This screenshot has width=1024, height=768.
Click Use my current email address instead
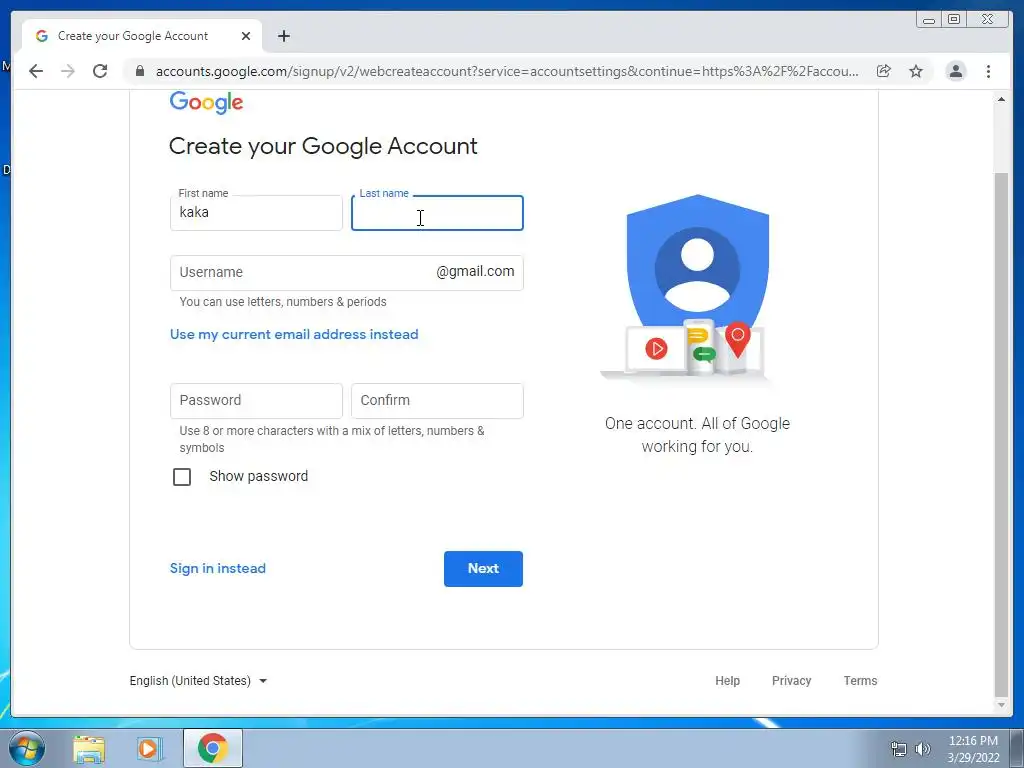click(x=294, y=334)
